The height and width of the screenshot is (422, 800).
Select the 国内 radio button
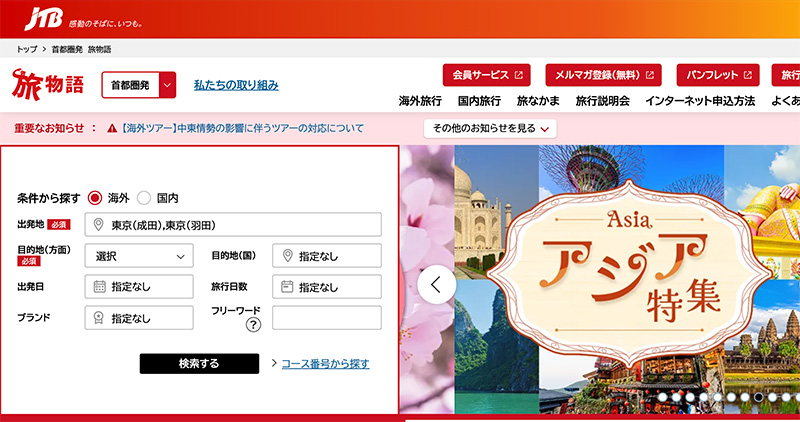pos(144,198)
